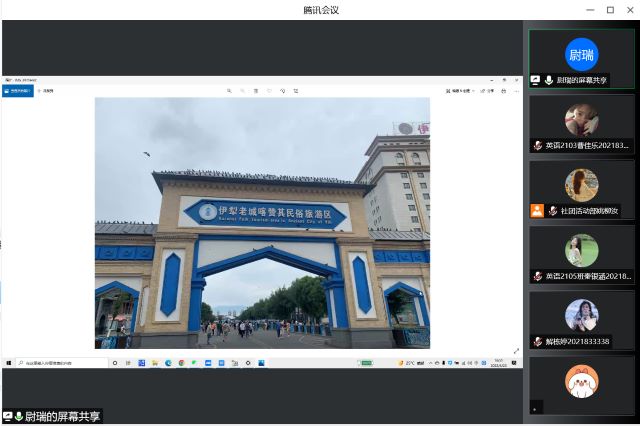Open three-dot more menu in shared Photos toolbar

pos(517,91)
